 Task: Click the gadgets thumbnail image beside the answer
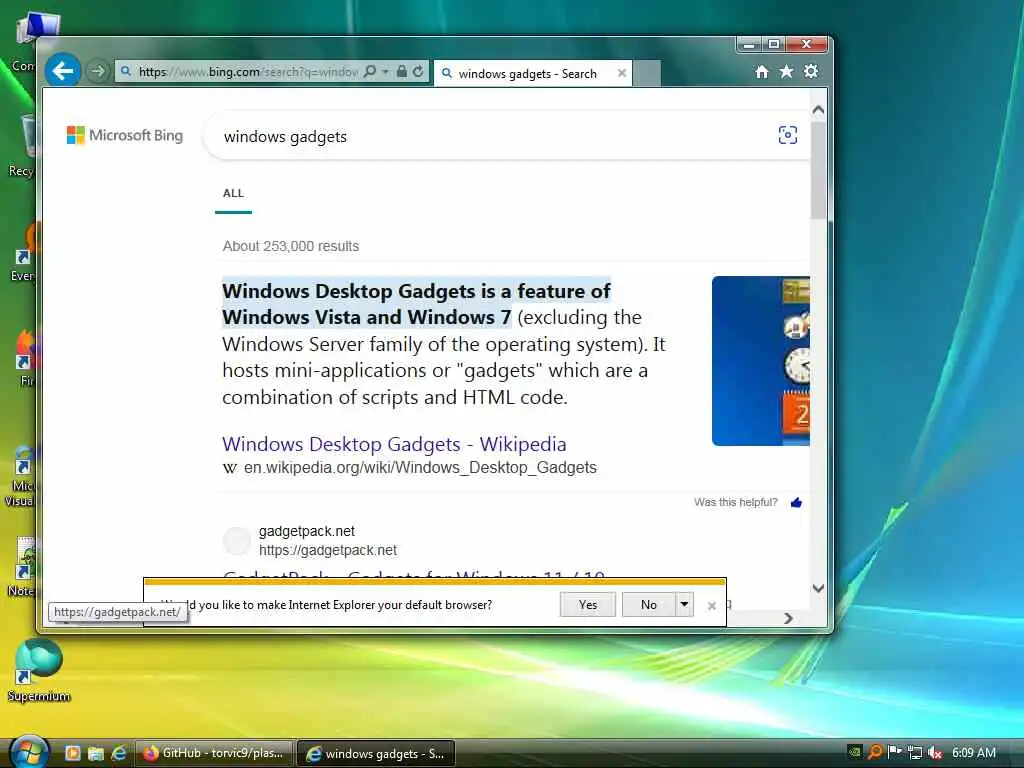(x=761, y=361)
